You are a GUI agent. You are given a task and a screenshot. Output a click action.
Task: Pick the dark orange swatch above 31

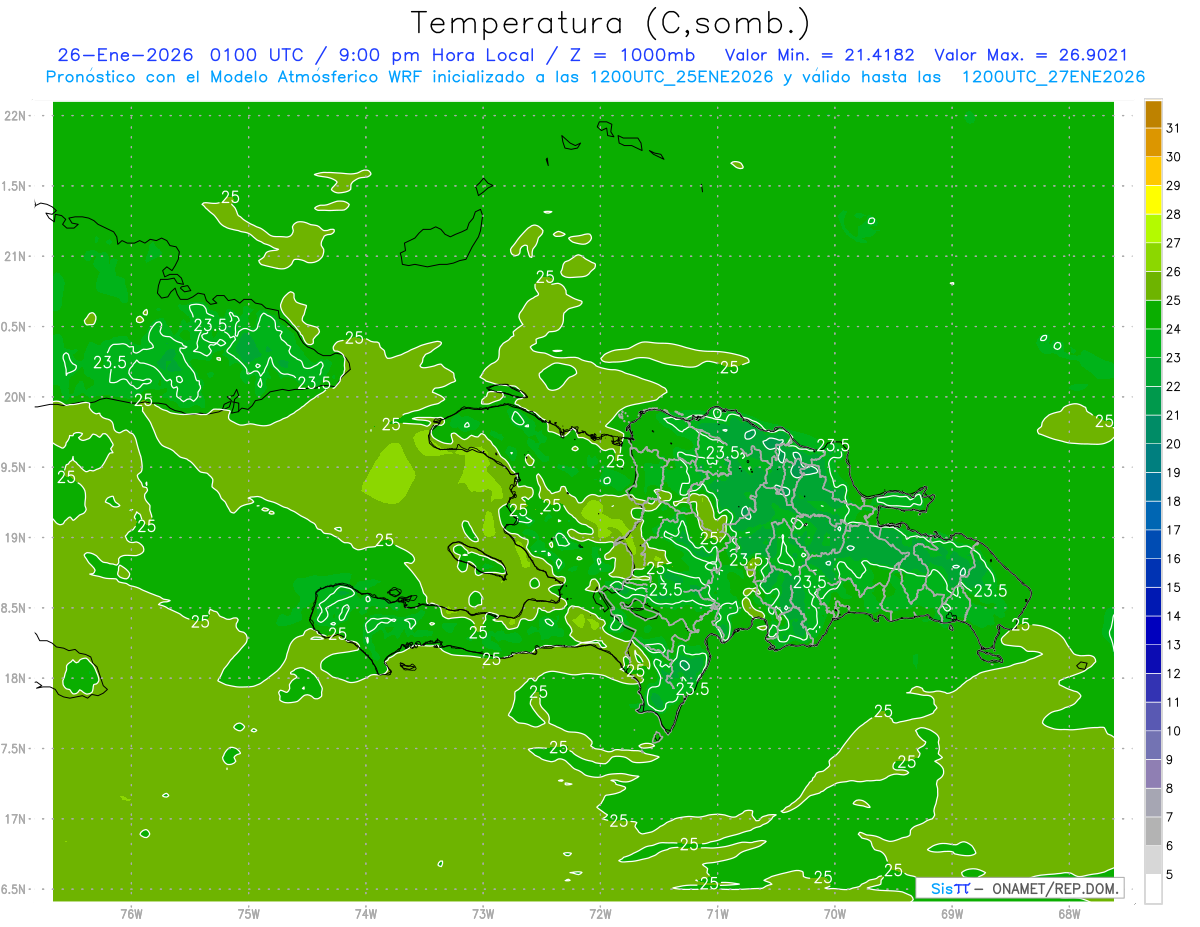point(1153,115)
